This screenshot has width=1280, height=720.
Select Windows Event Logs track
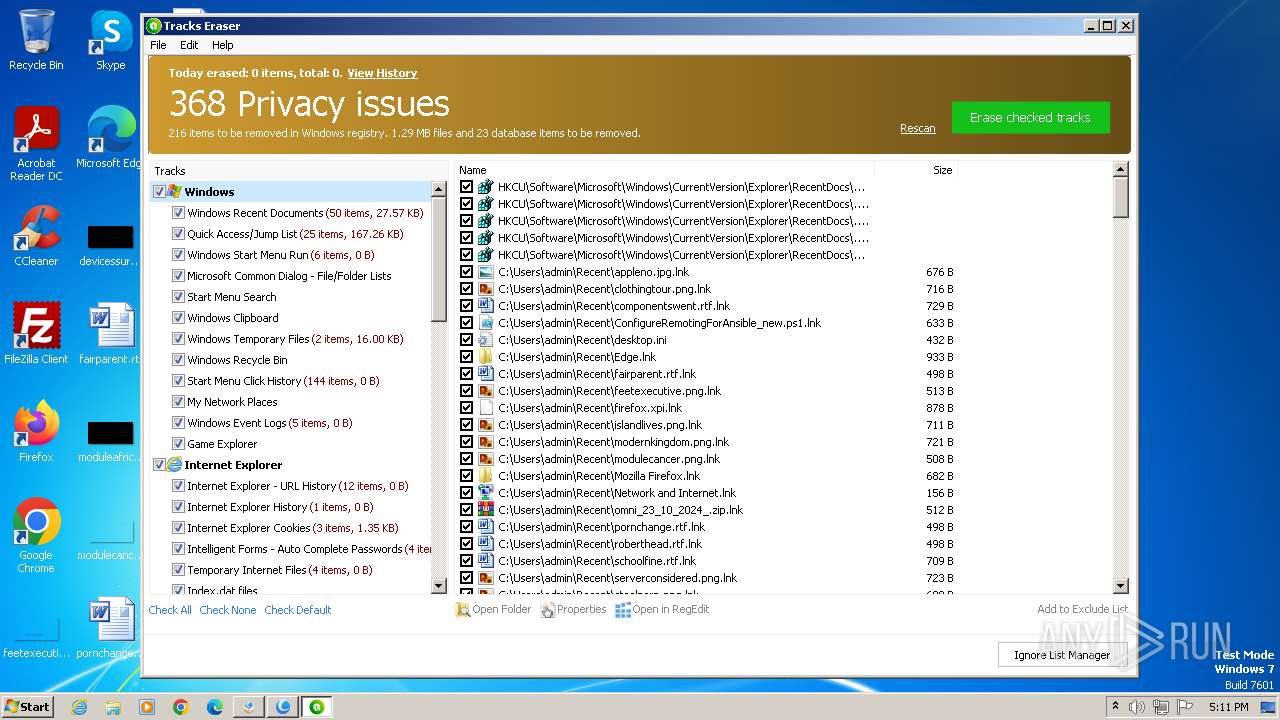click(x=270, y=423)
